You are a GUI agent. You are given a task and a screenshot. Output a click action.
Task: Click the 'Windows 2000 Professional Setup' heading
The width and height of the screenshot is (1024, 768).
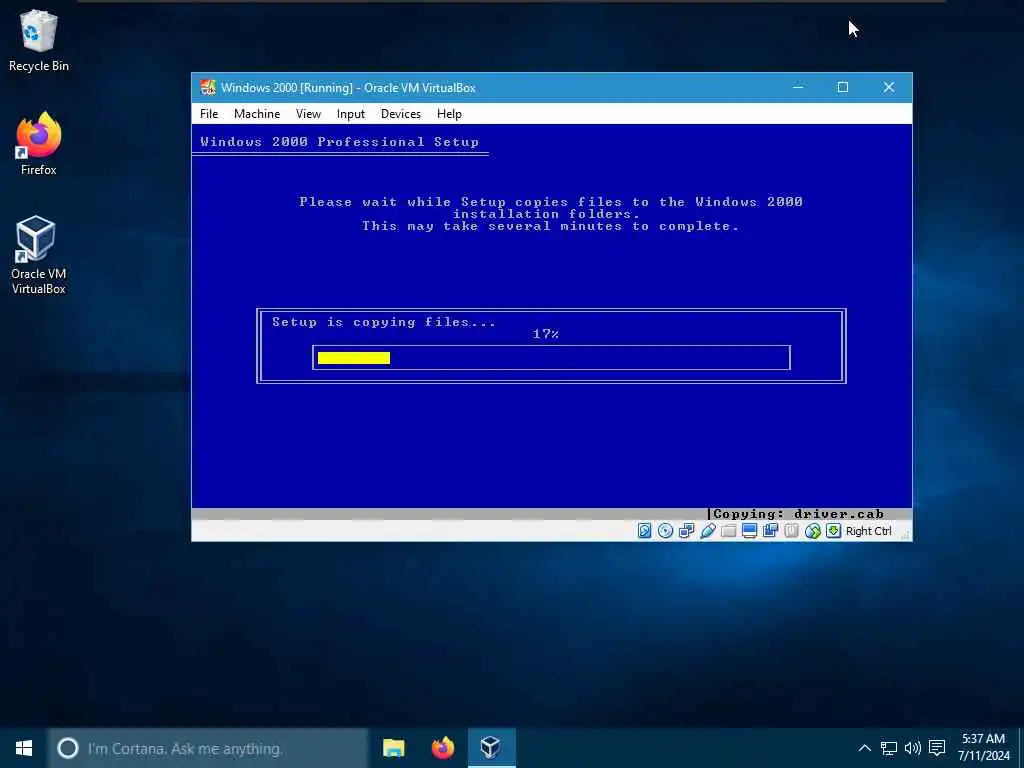340,142
